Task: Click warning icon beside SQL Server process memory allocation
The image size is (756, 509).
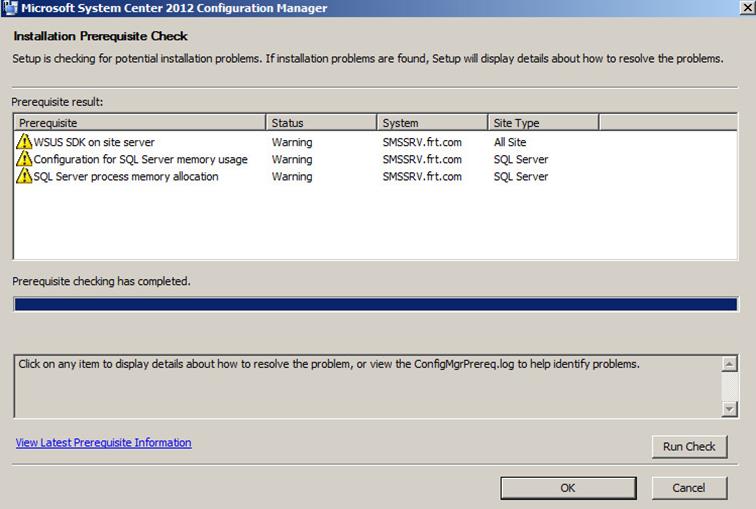Action: 24,176
